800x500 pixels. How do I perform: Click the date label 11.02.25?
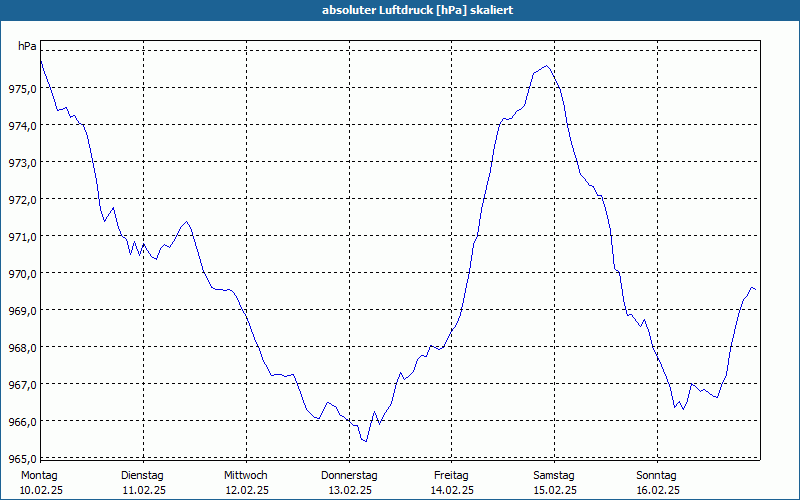144,491
